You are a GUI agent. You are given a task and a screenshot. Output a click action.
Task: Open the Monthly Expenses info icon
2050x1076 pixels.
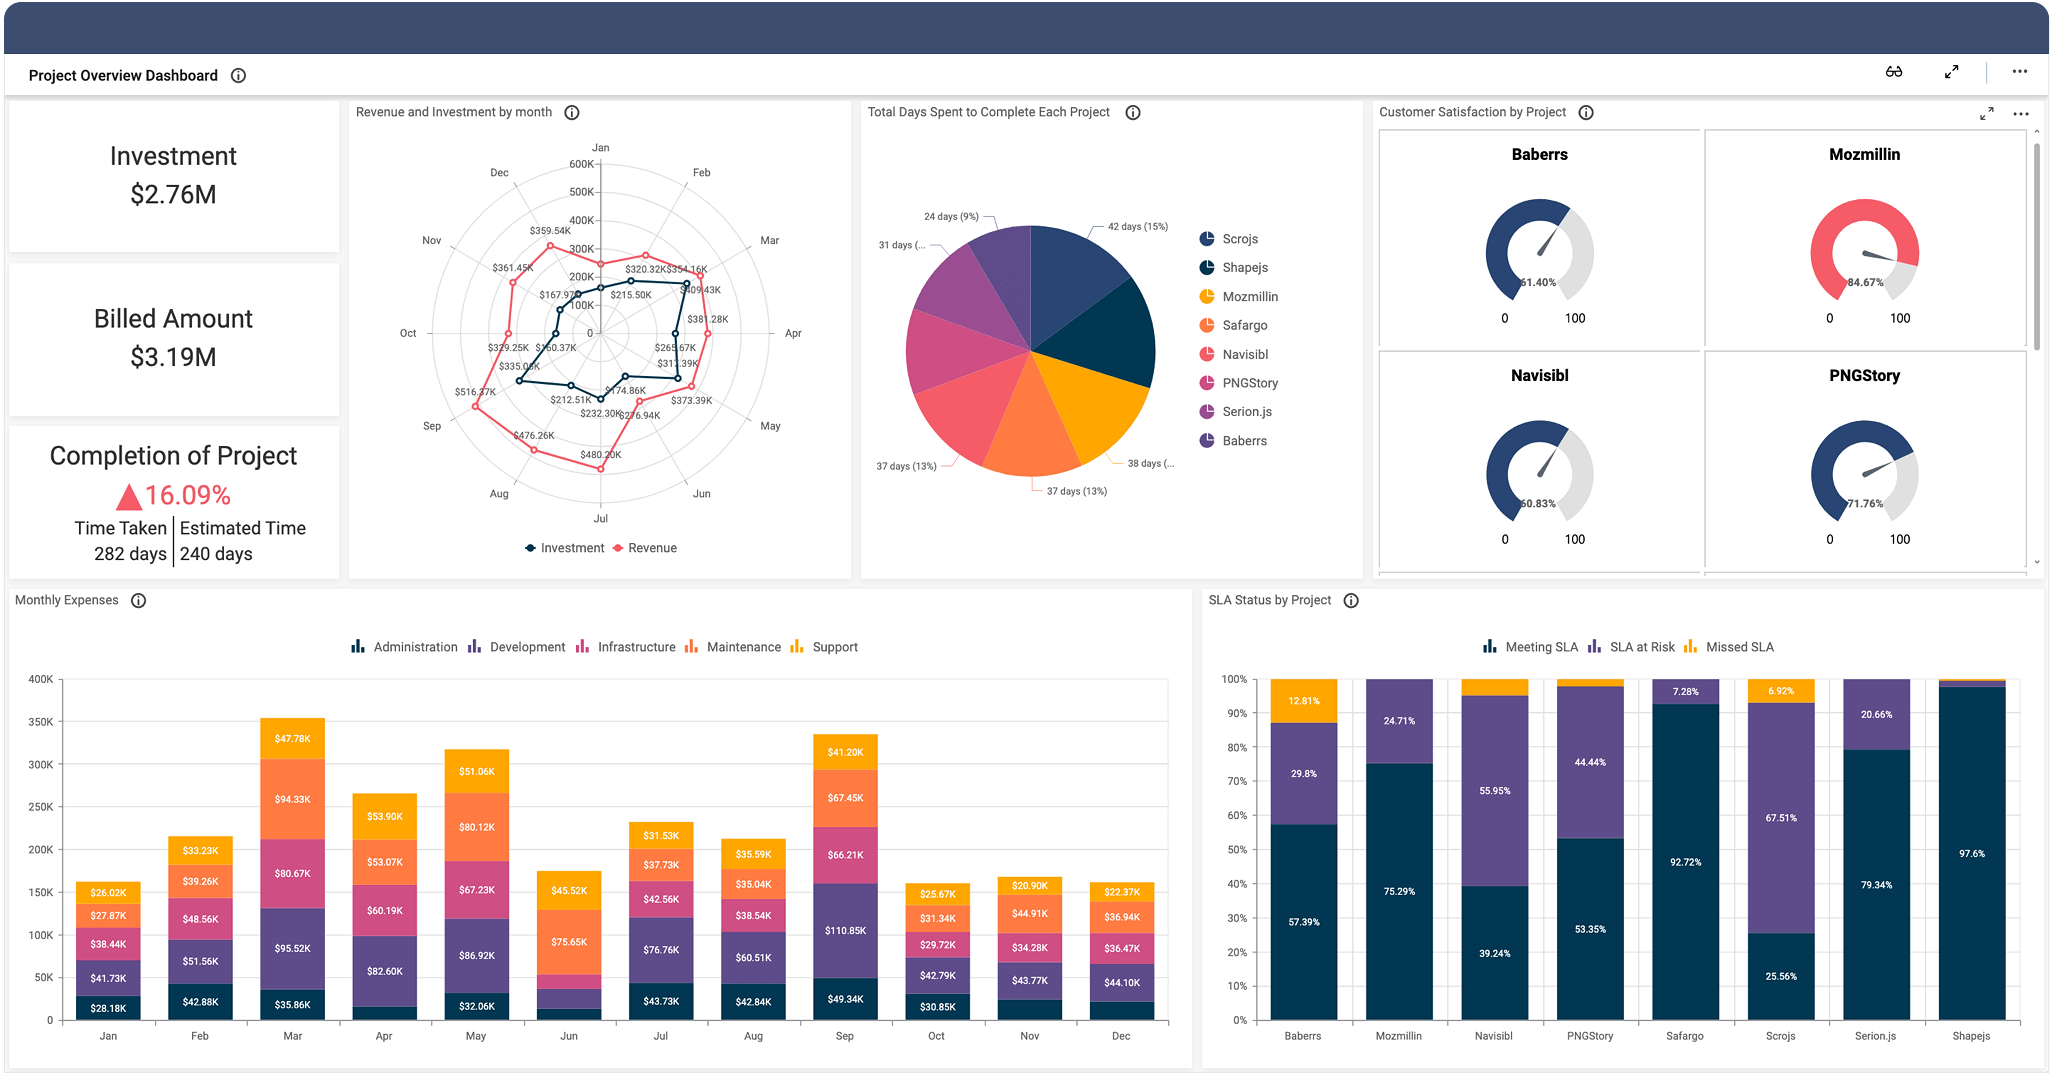point(138,600)
